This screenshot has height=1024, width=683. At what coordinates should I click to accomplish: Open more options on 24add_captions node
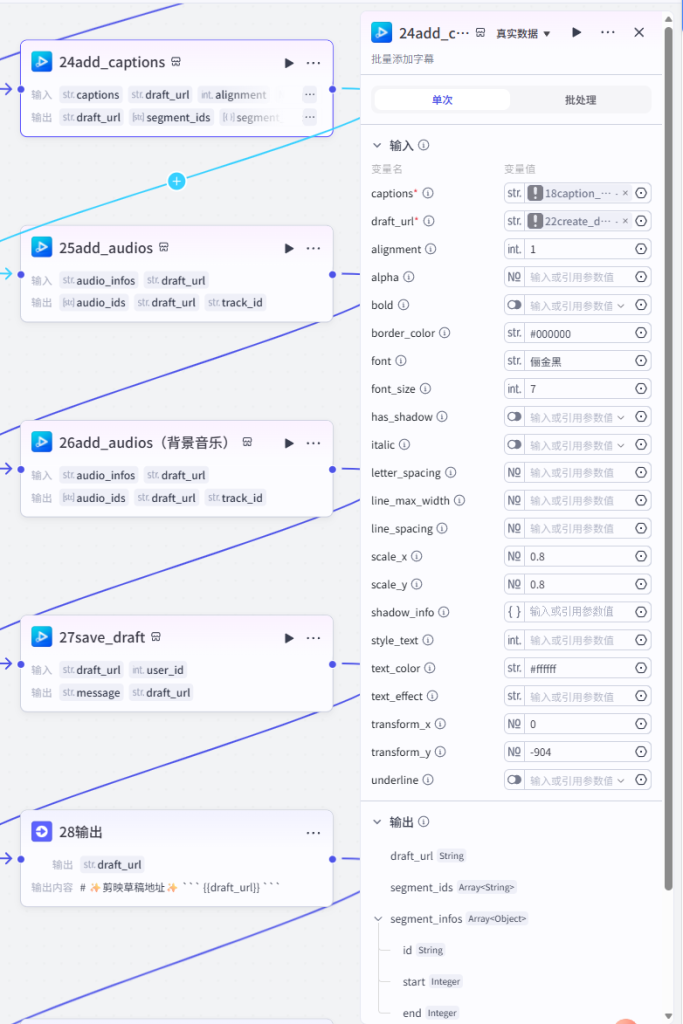(x=313, y=63)
